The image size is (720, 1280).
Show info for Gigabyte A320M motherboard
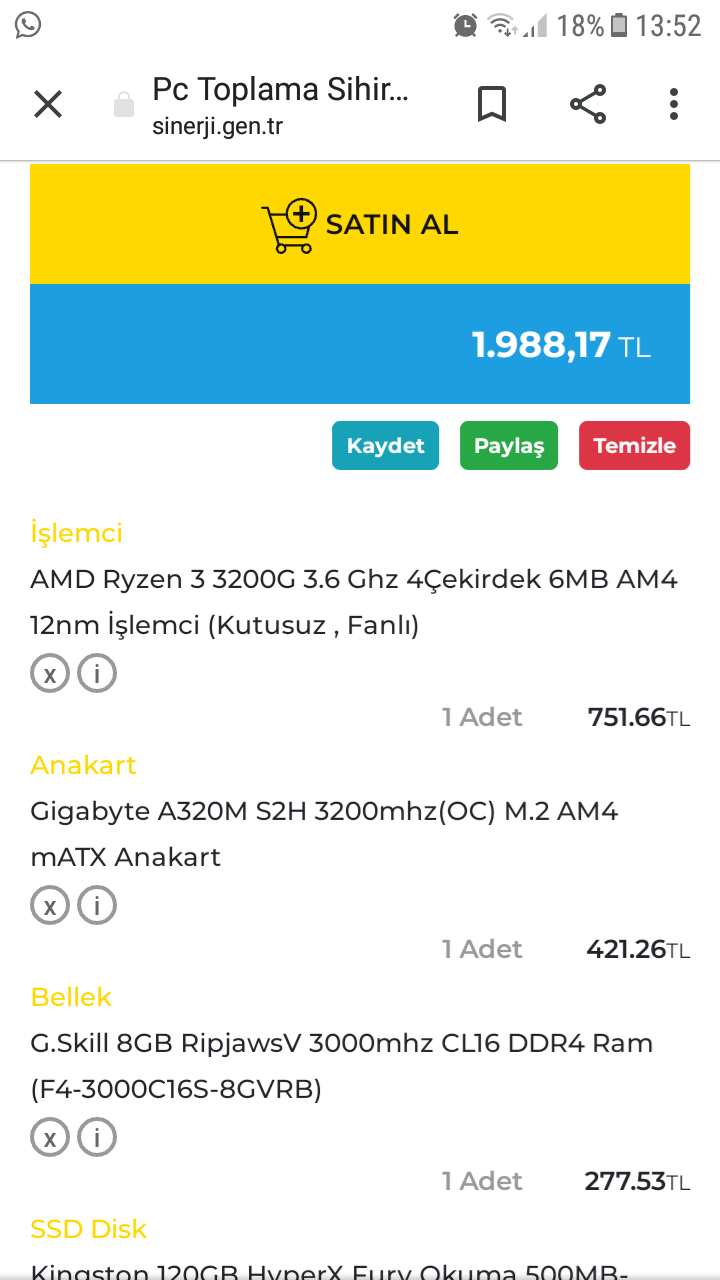tap(97, 906)
